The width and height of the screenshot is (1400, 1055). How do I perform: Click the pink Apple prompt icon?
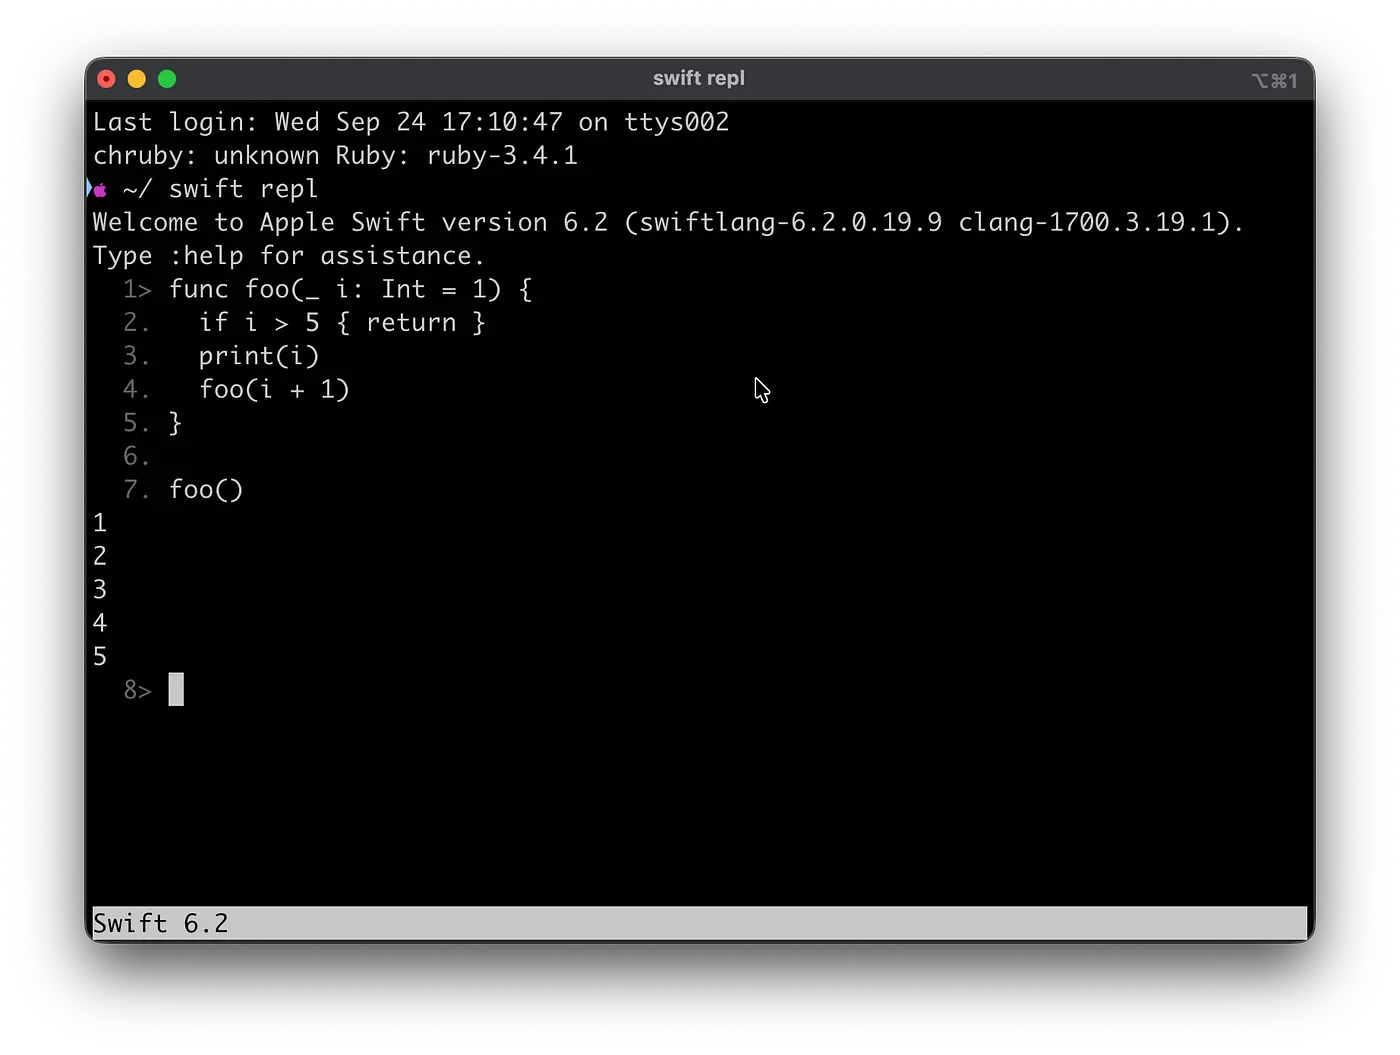tap(100, 190)
